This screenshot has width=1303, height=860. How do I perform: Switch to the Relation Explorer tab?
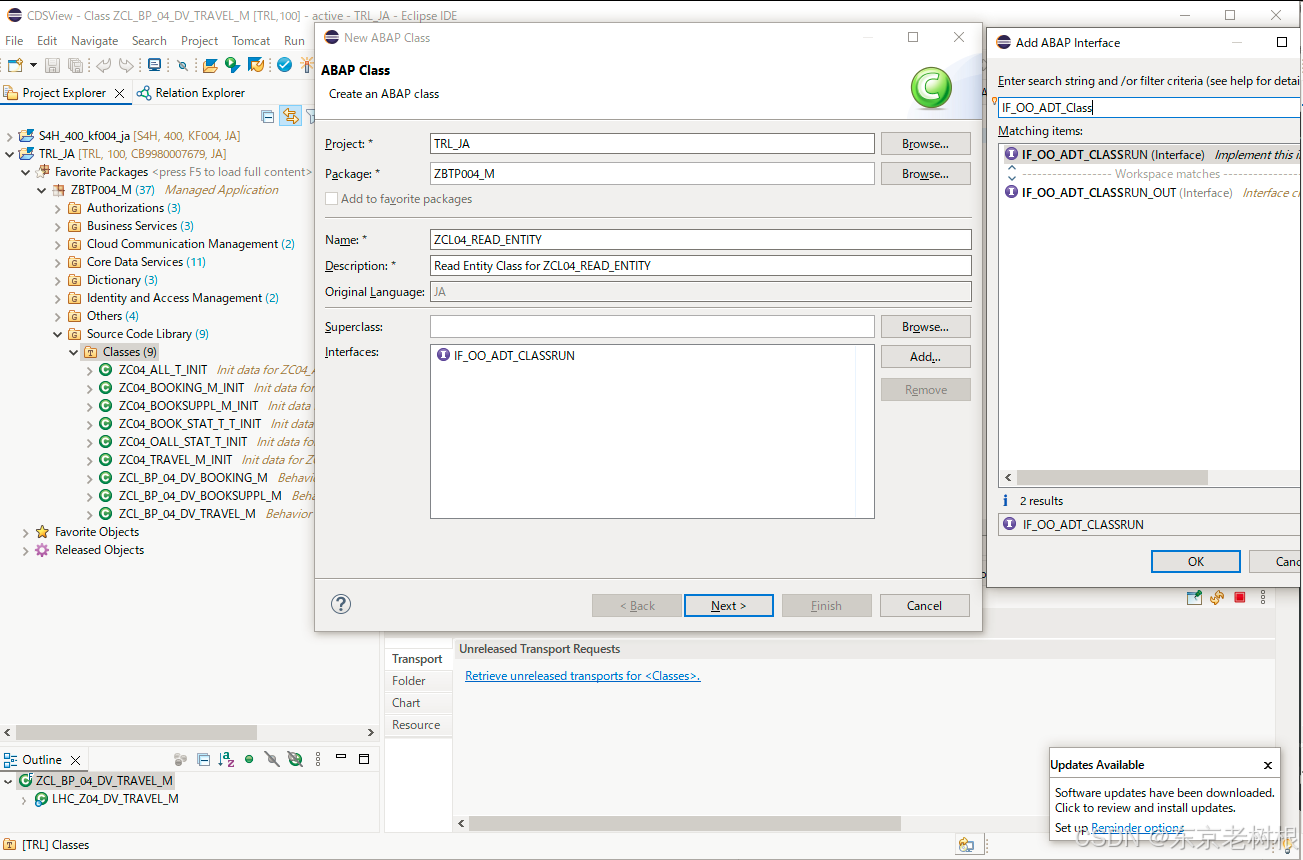point(191,93)
